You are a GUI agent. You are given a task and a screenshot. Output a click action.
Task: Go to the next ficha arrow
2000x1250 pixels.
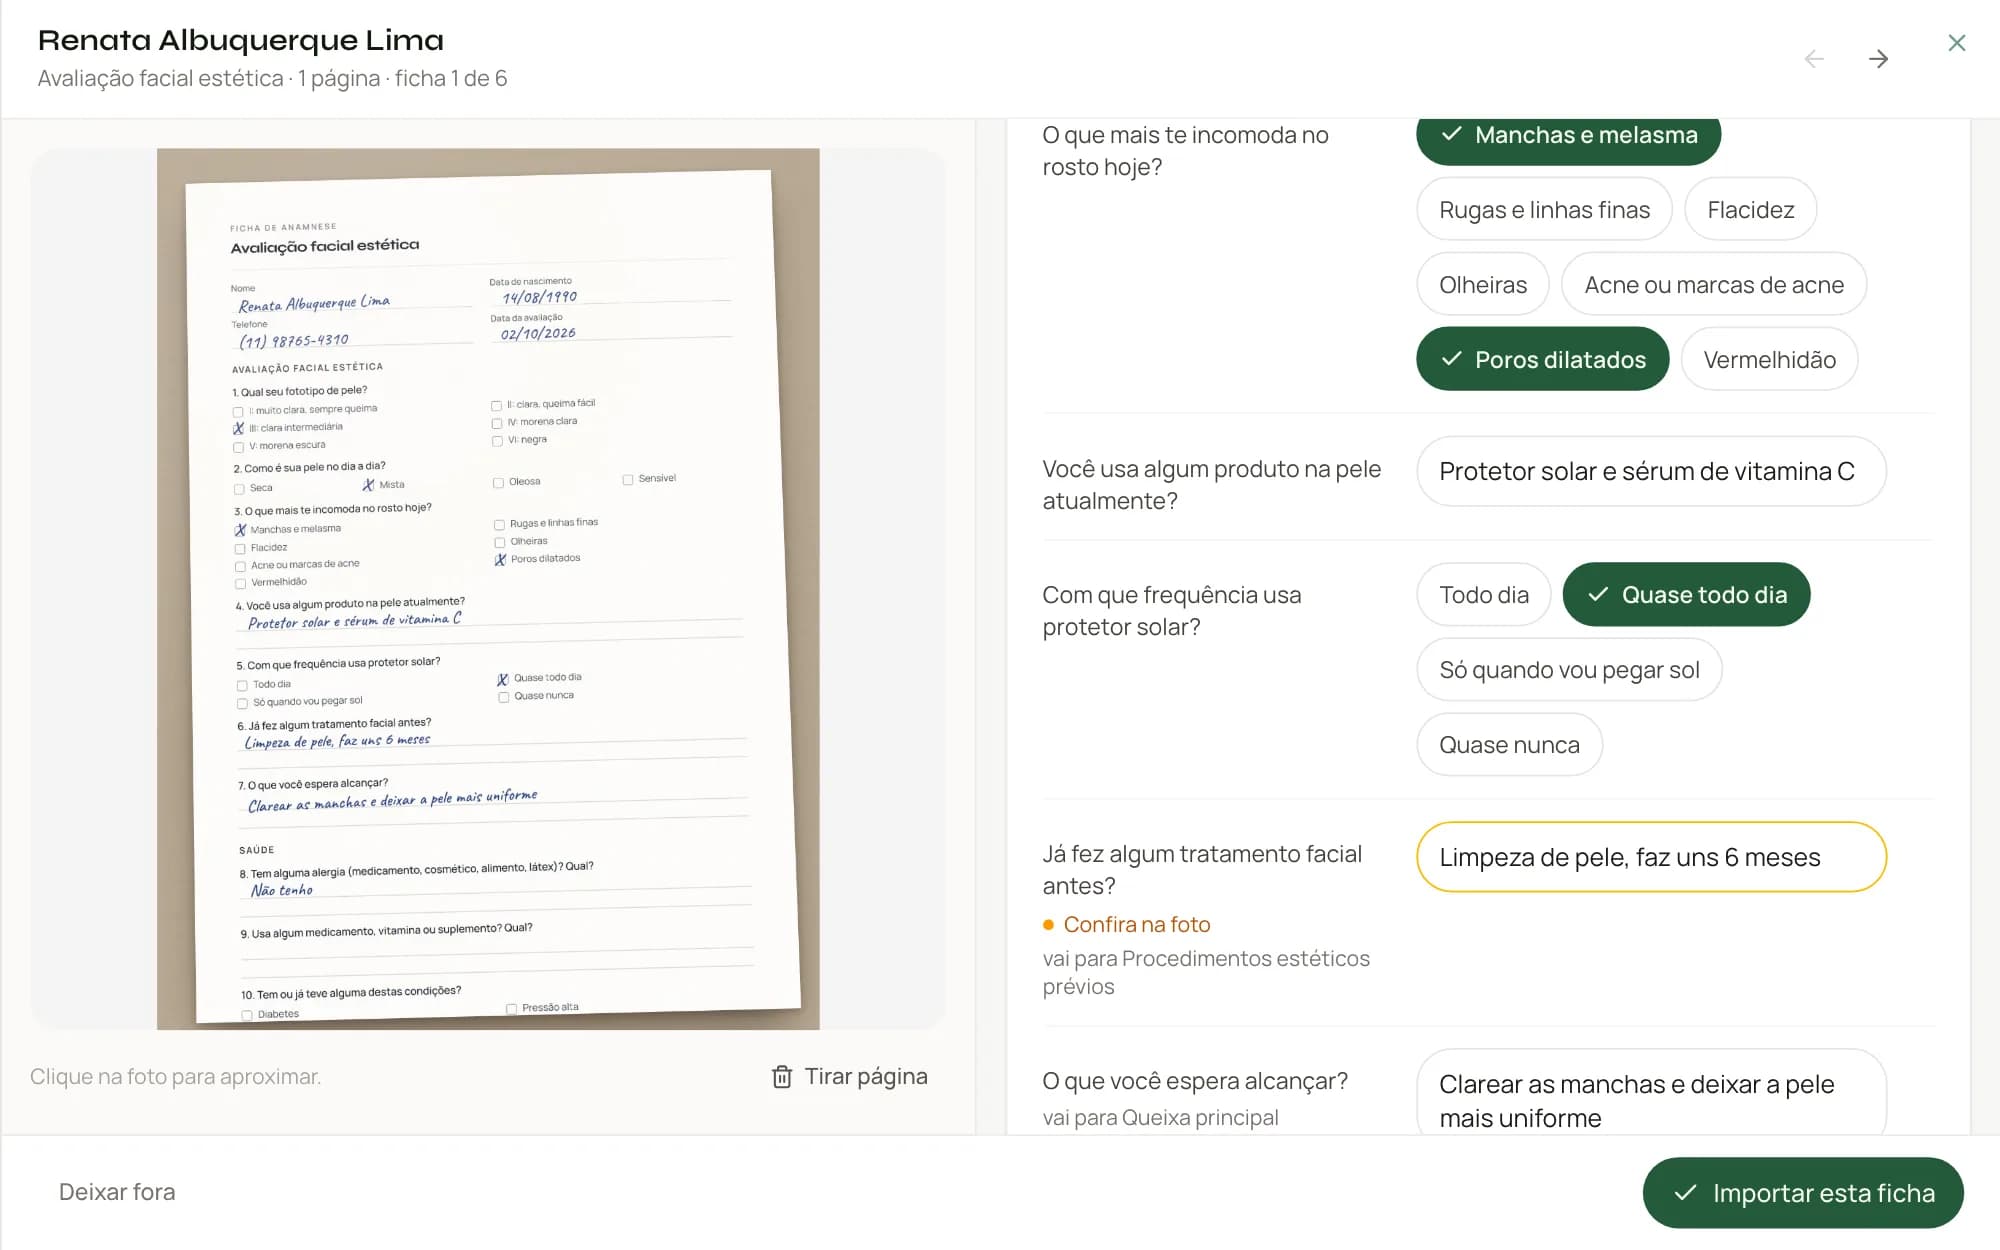click(x=1878, y=59)
